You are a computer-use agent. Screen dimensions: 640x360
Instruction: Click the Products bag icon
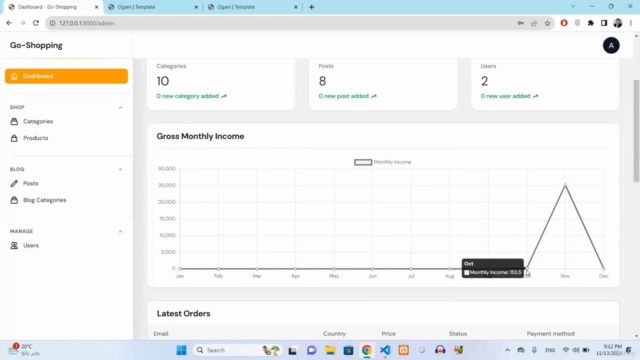click(x=14, y=138)
